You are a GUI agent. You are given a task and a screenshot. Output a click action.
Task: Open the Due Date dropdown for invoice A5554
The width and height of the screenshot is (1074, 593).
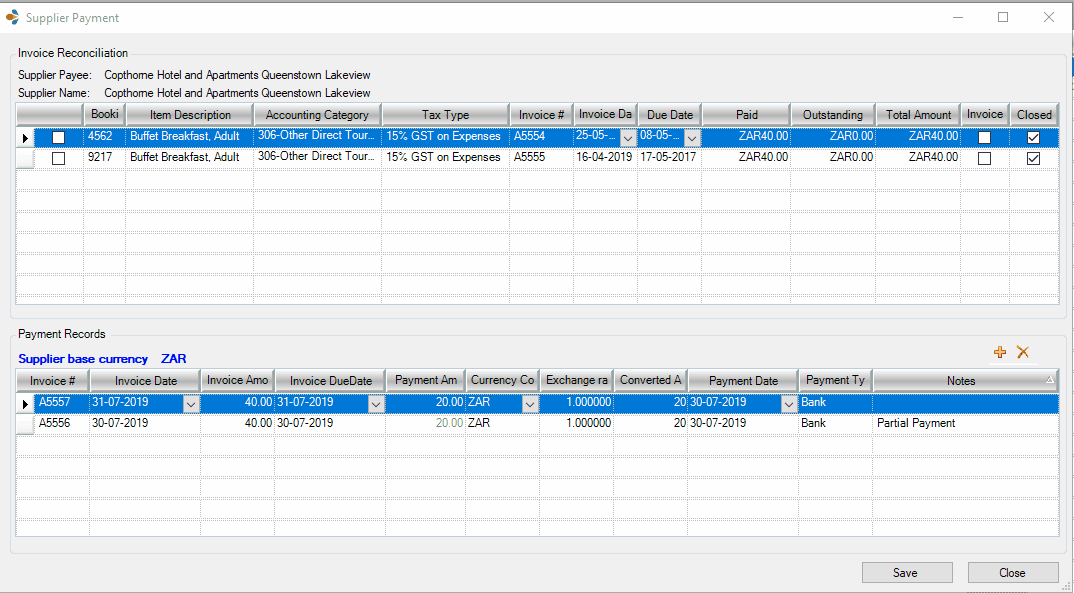692,137
